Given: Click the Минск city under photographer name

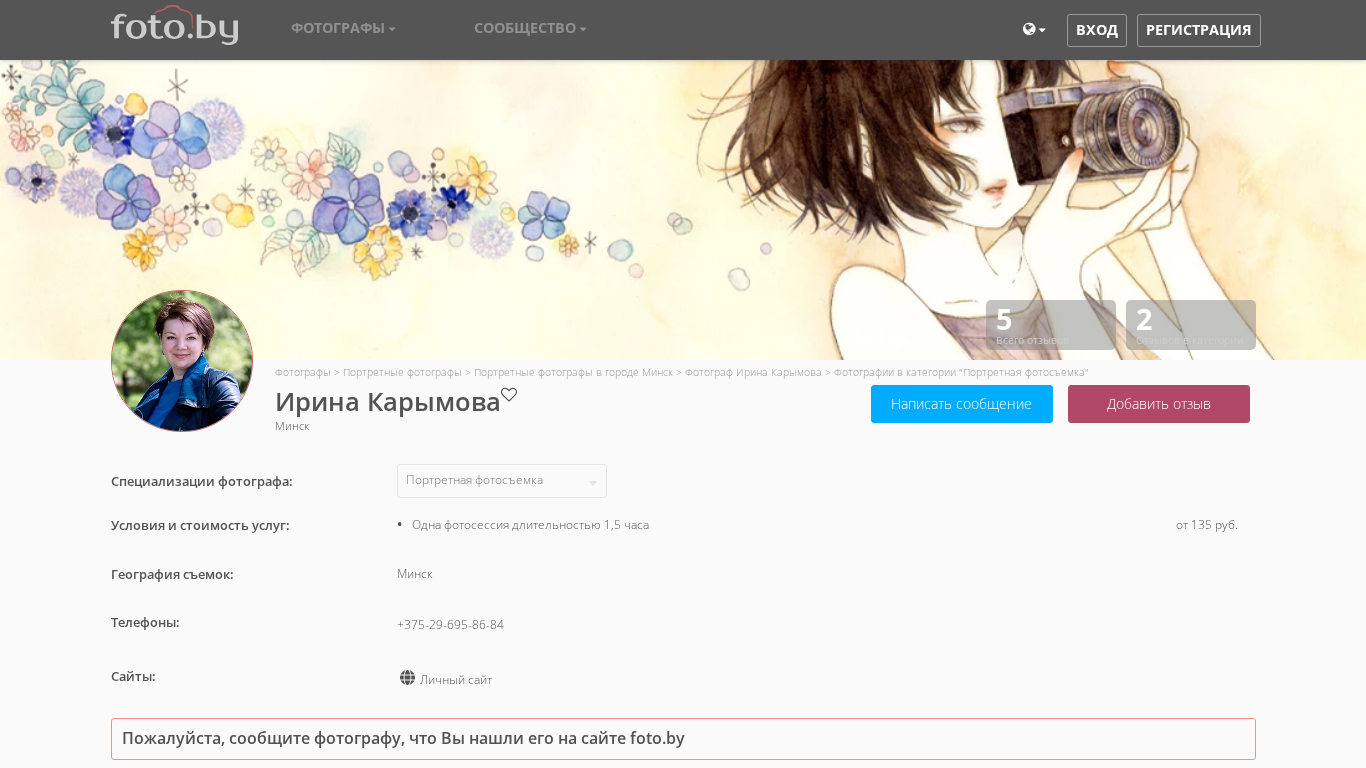Looking at the screenshot, I should 292,426.
